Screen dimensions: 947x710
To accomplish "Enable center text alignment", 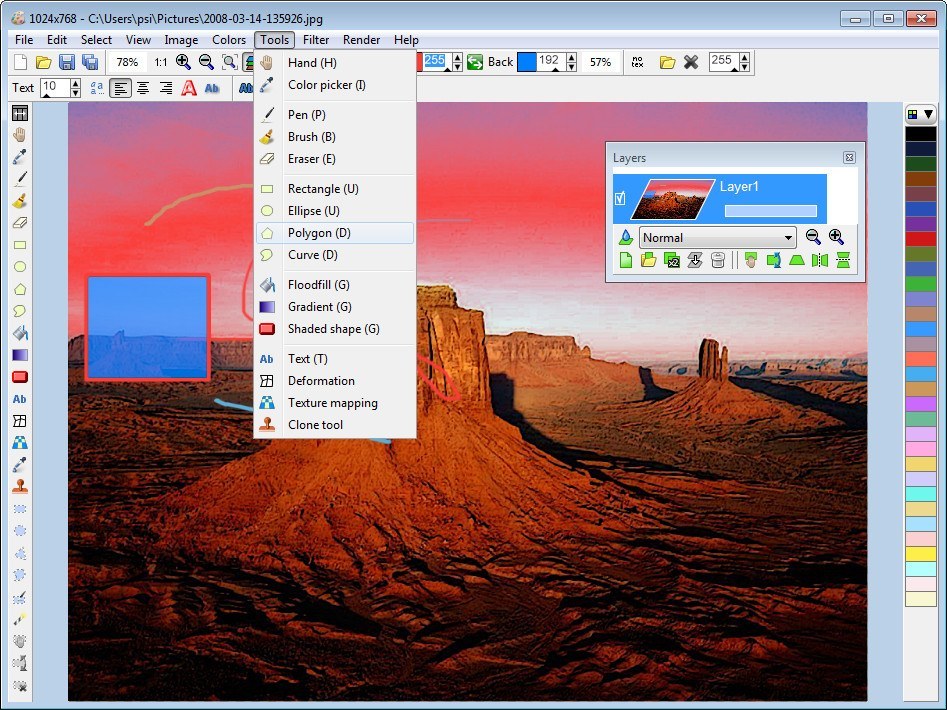I will coord(143,88).
